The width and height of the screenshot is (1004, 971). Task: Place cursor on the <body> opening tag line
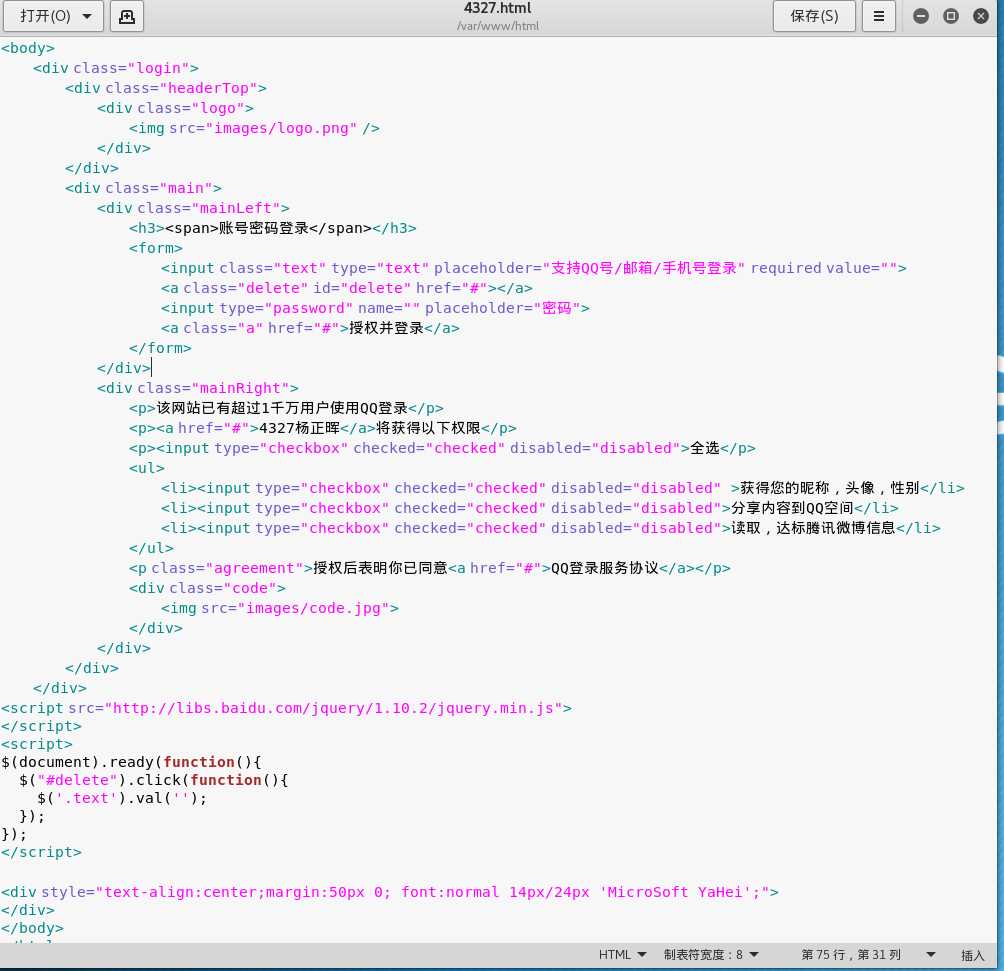(x=28, y=48)
